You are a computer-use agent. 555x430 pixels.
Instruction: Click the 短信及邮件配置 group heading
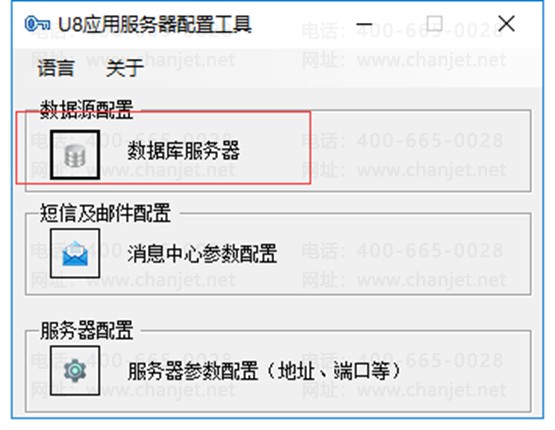coord(105,213)
